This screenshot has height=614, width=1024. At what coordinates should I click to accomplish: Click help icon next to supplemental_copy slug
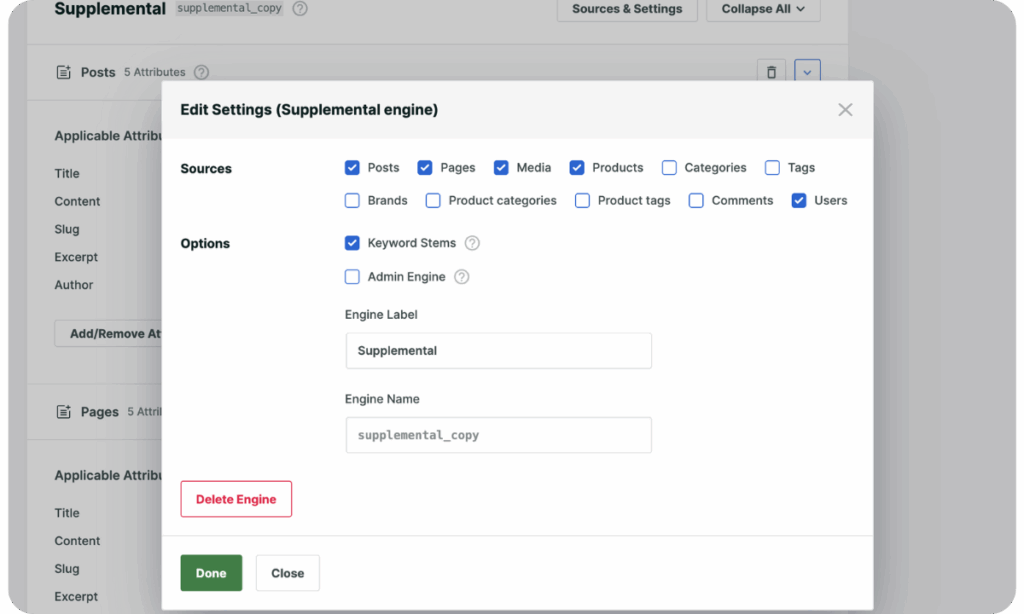300,8
